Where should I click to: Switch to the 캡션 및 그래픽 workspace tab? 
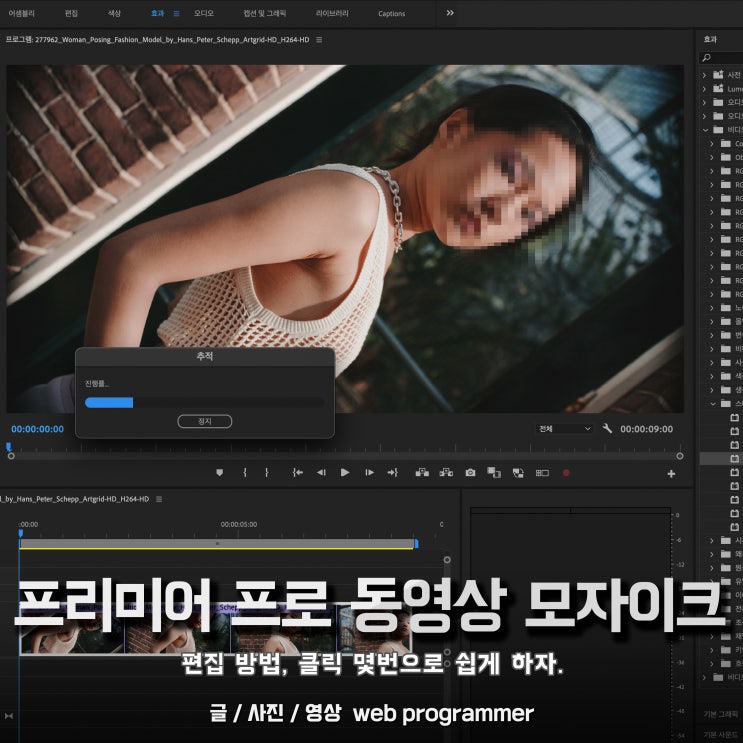click(264, 13)
